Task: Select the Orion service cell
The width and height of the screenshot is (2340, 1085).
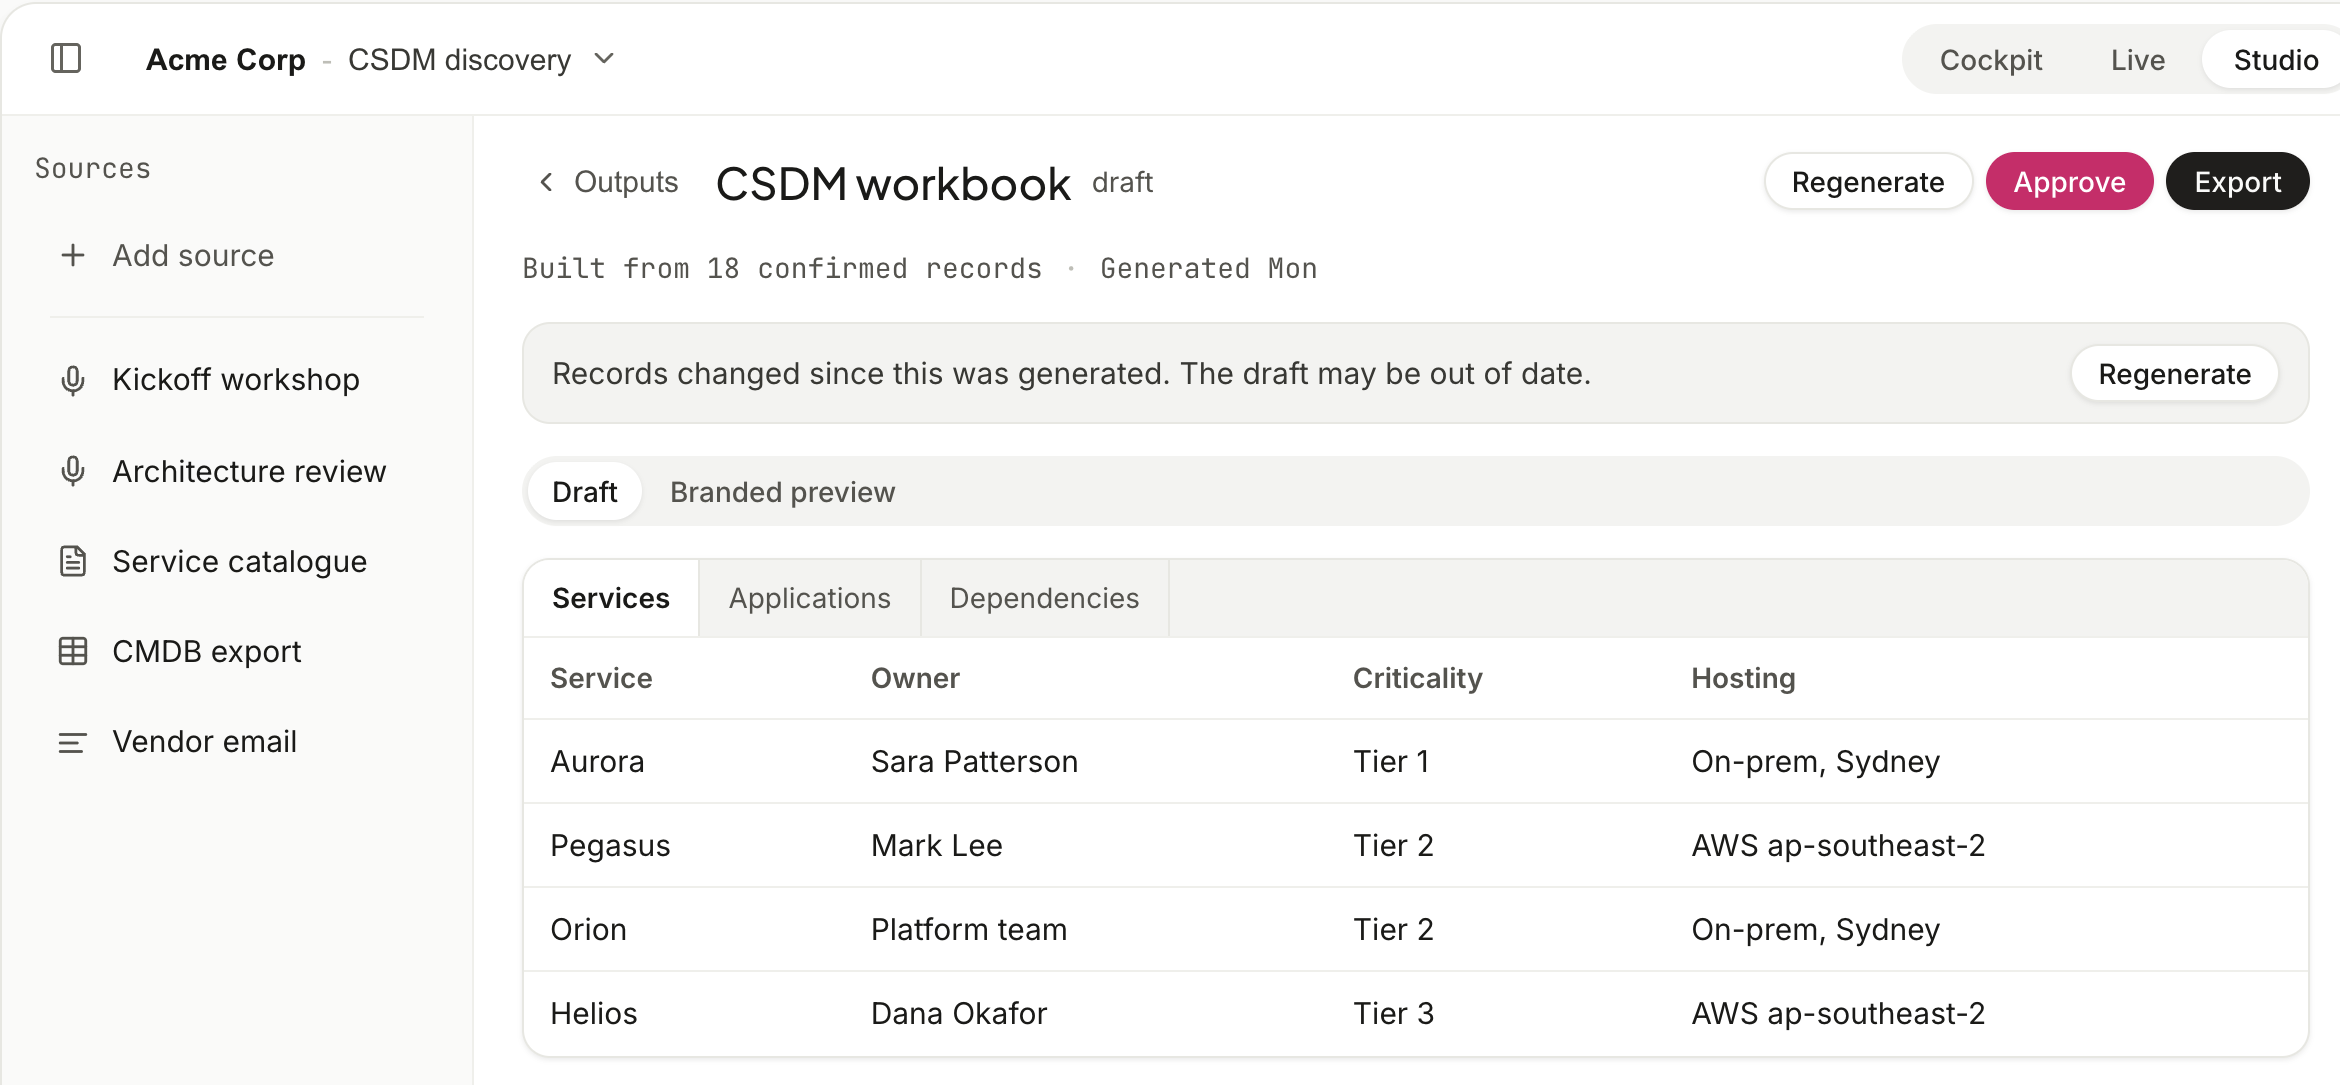Action: tap(588, 930)
